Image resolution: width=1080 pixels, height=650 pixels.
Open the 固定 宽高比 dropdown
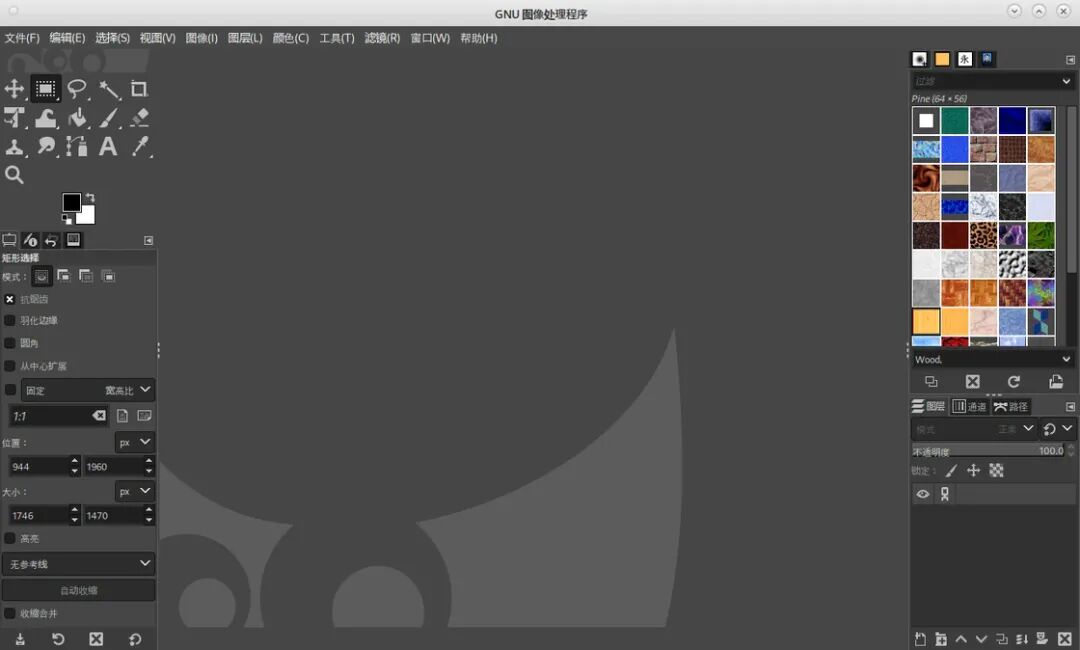click(87, 390)
